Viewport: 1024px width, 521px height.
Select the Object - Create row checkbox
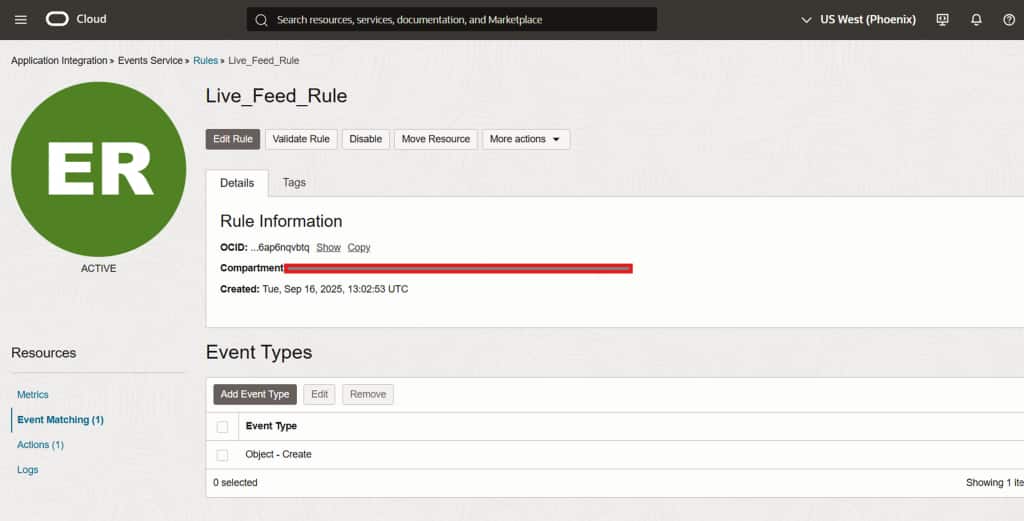222,455
